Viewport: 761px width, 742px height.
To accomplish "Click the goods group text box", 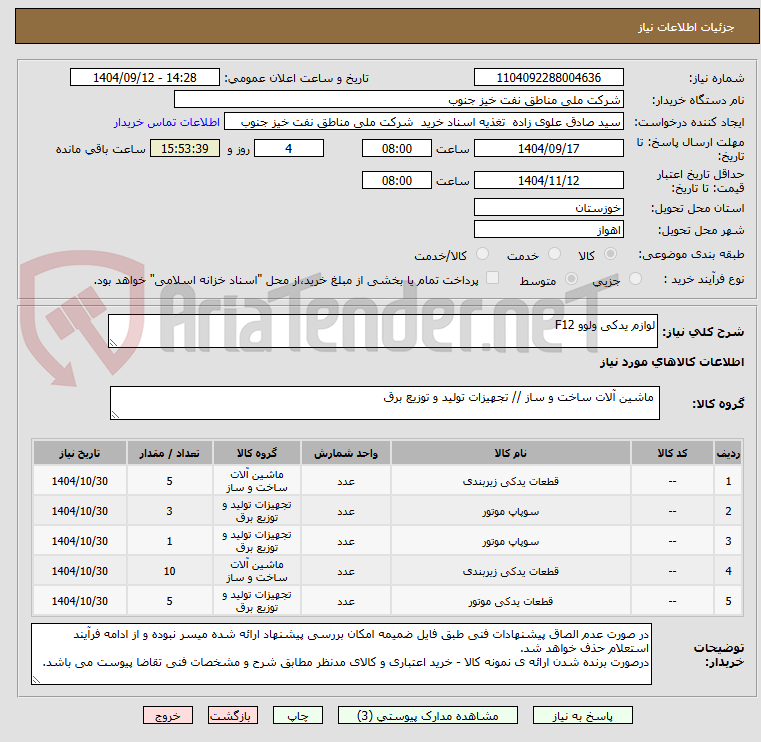I will 384,403.
